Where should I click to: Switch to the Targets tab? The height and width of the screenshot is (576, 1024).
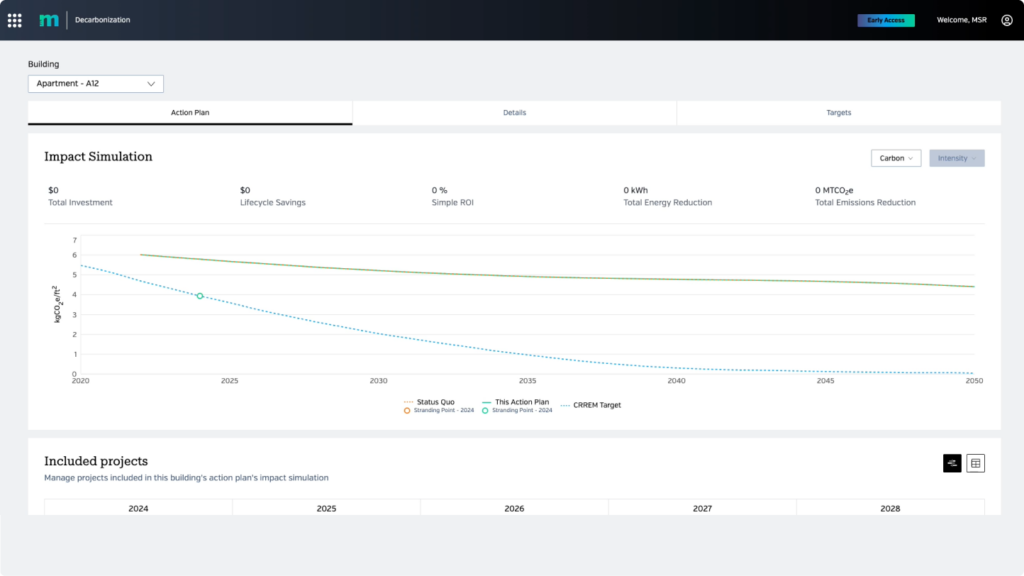tap(839, 112)
